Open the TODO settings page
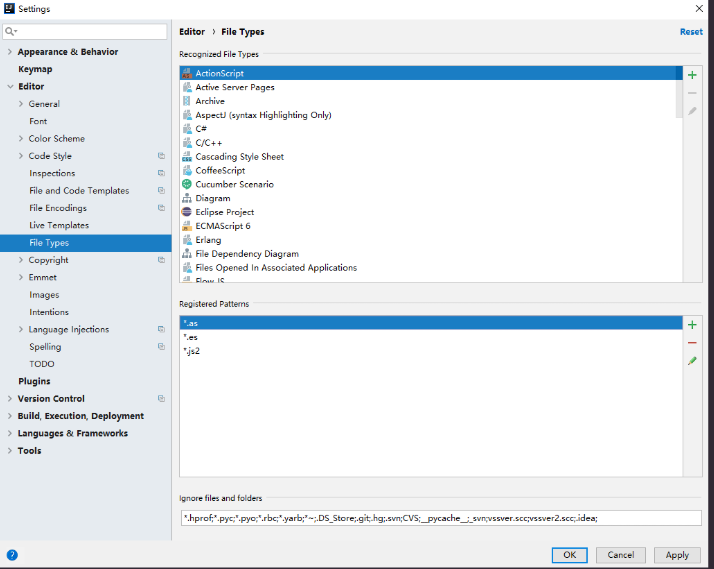The height and width of the screenshot is (569, 714). pos(41,364)
